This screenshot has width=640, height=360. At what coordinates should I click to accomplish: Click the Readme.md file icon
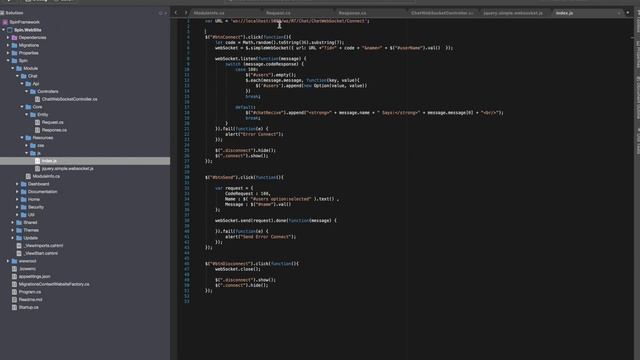tap(14, 300)
